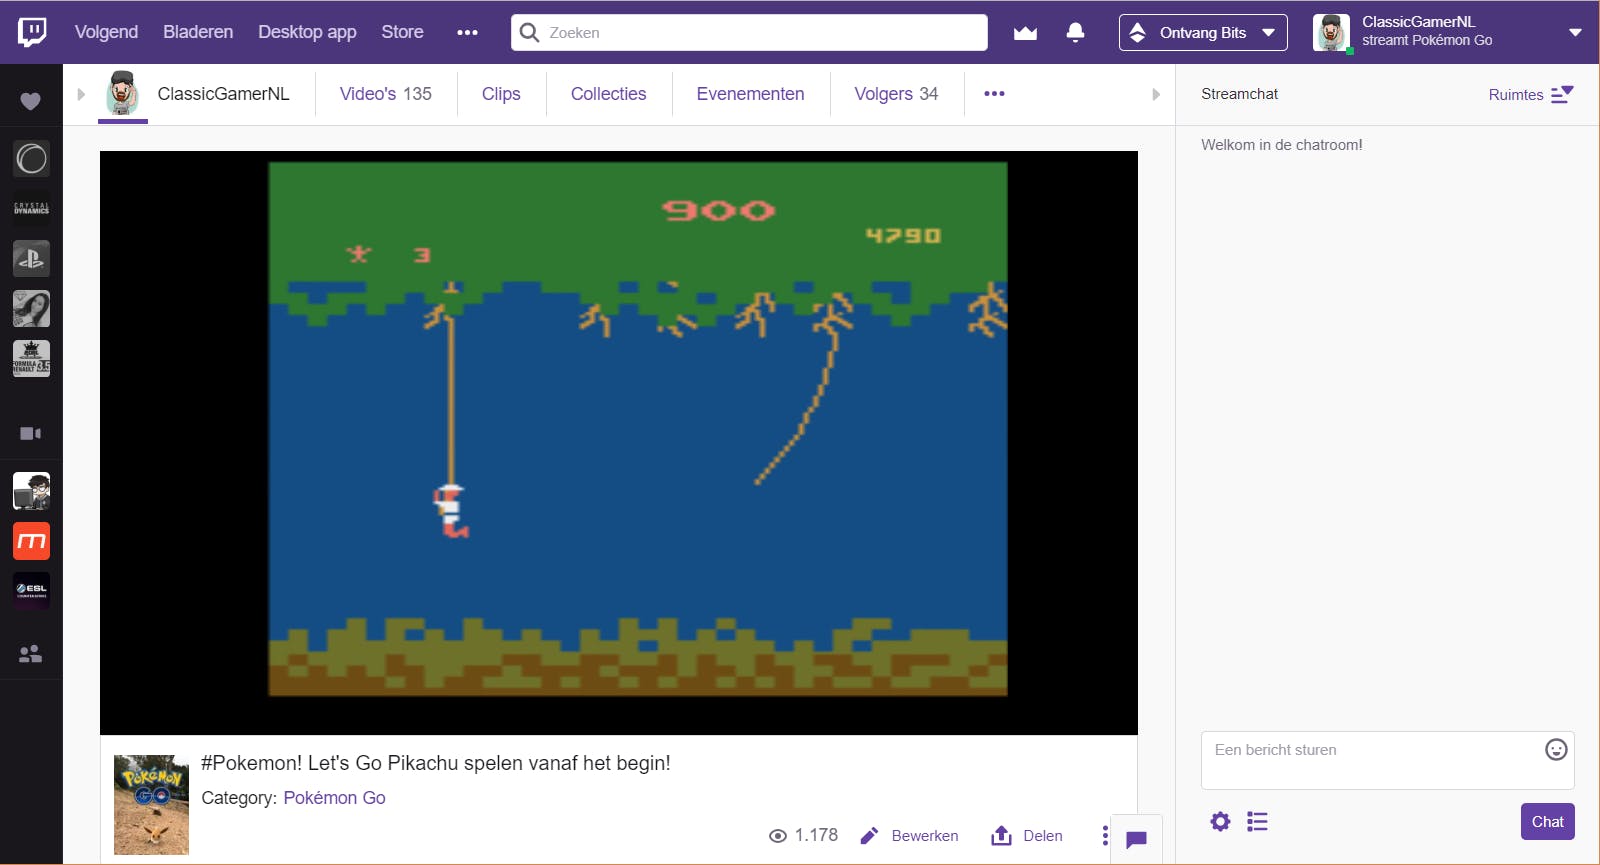Click the ClassicGamerNL profile avatar at top right
The height and width of the screenshot is (865, 1600).
(x=1331, y=33)
